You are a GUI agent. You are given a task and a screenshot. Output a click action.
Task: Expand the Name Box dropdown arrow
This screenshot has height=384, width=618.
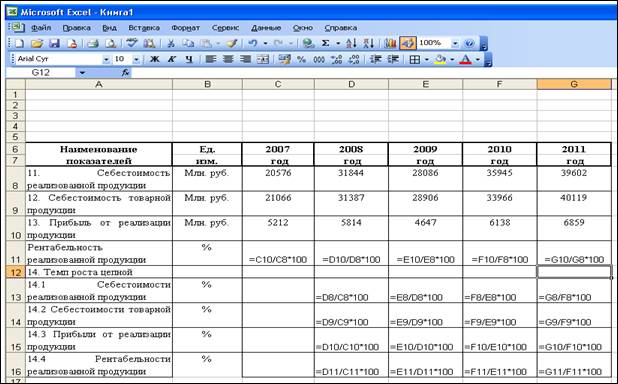82,73
